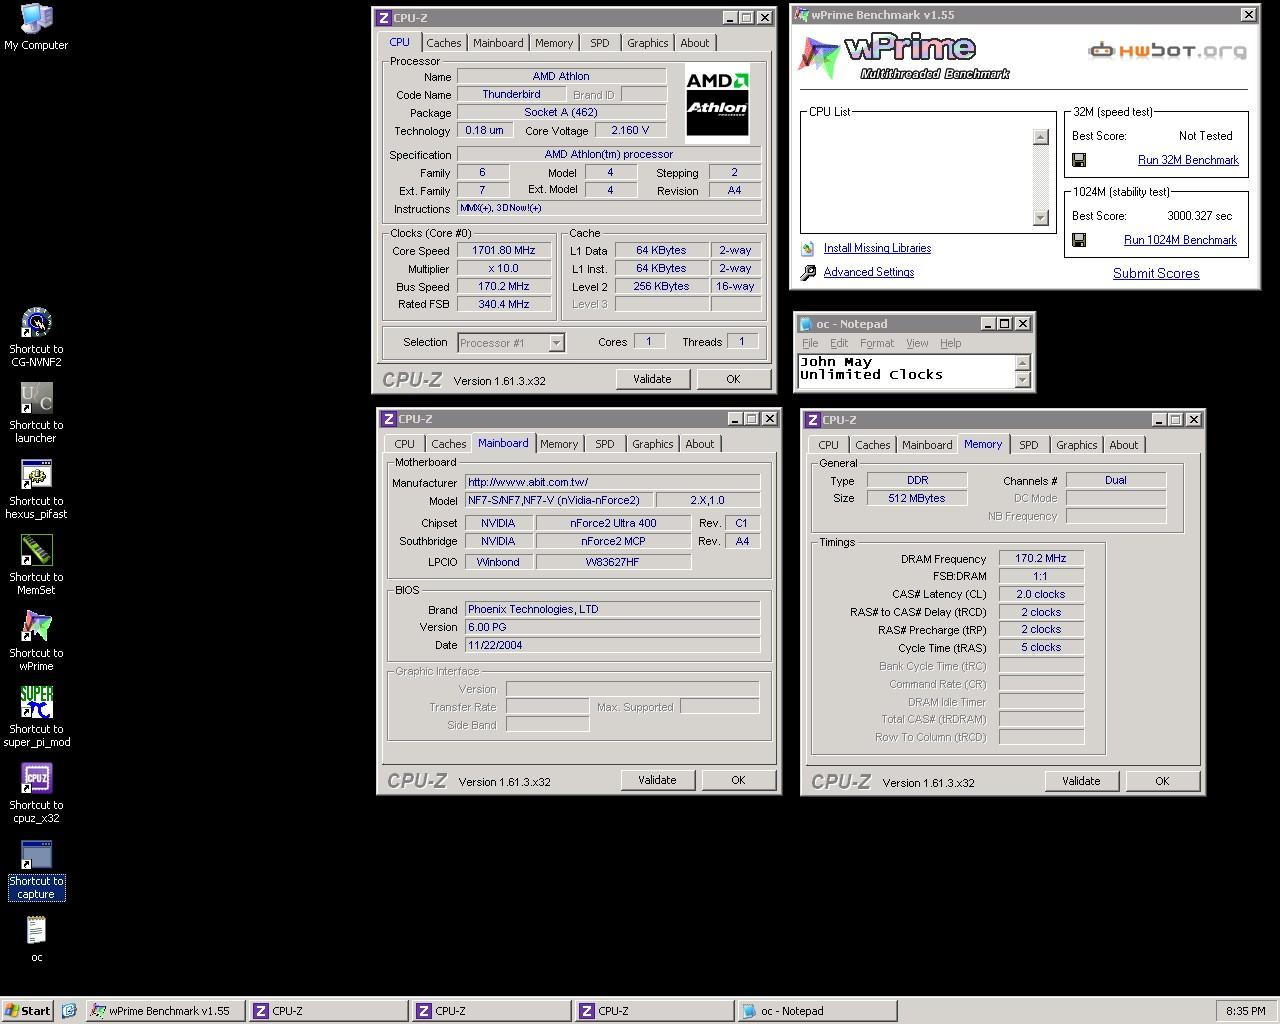Image resolution: width=1280 pixels, height=1024 pixels.
Task: Open the Install Missing Libraries link
Action: [877, 248]
